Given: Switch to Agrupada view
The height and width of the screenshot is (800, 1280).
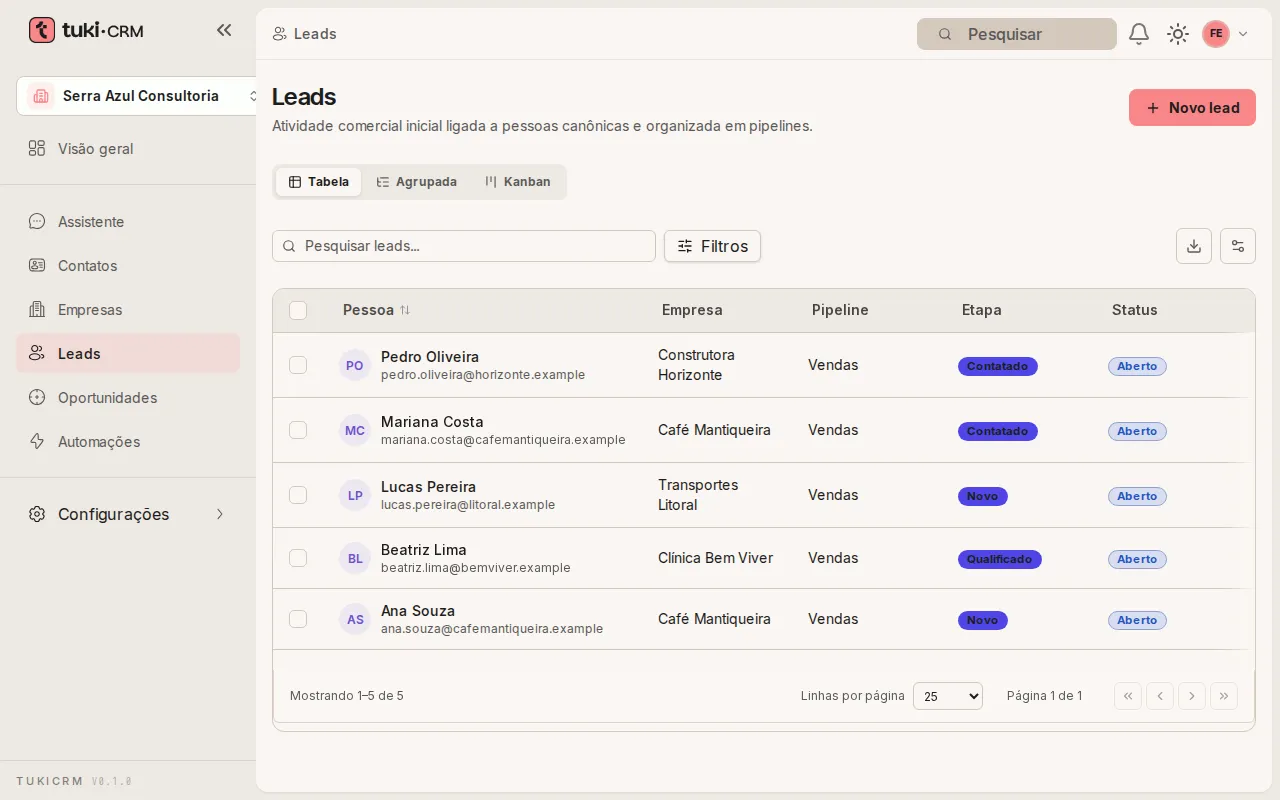Looking at the screenshot, I should pos(417,182).
